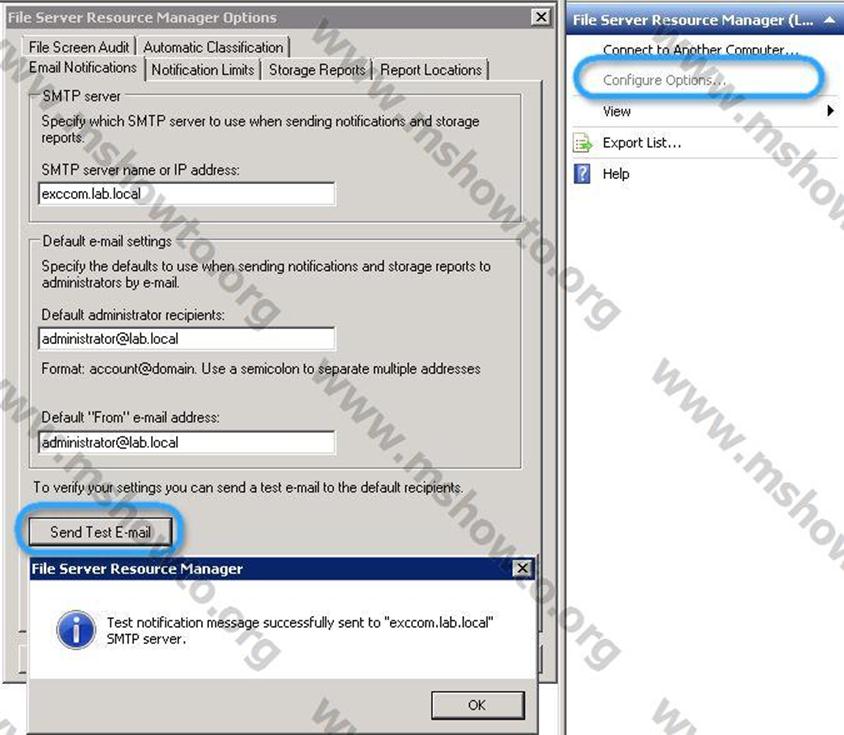Click Default From e-mail address field
Viewport: 844px width, 735px height.
click(x=187, y=443)
